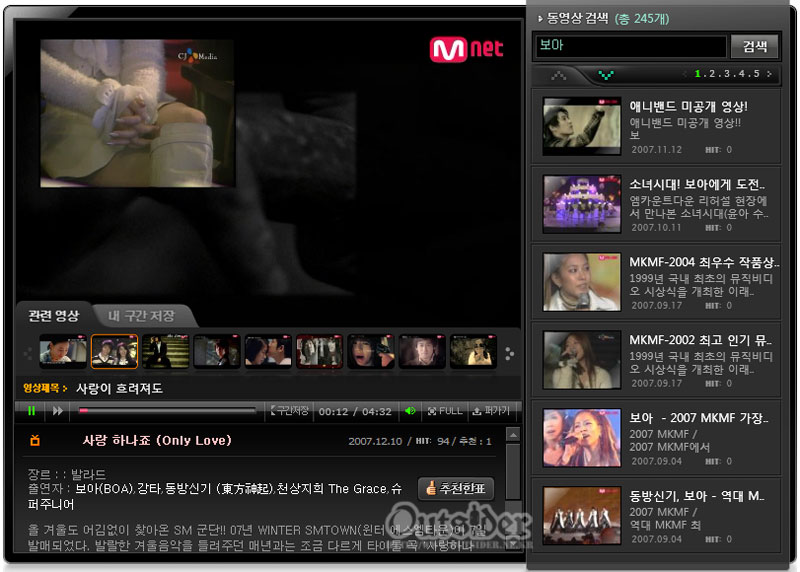The width and height of the screenshot is (800, 572).
Task: Open thumbnail of 동방신기, 보아 result
Action: (582, 516)
